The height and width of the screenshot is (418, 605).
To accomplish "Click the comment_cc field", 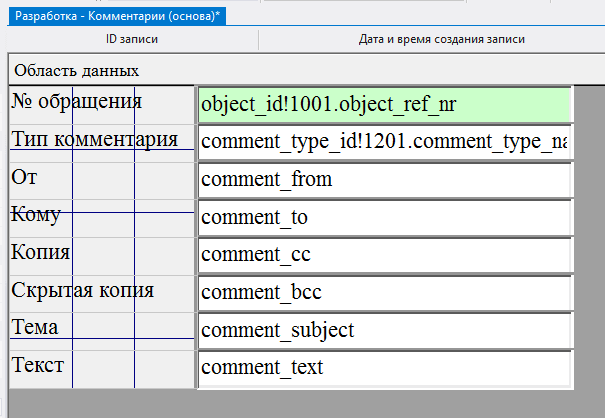I will [384, 255].
